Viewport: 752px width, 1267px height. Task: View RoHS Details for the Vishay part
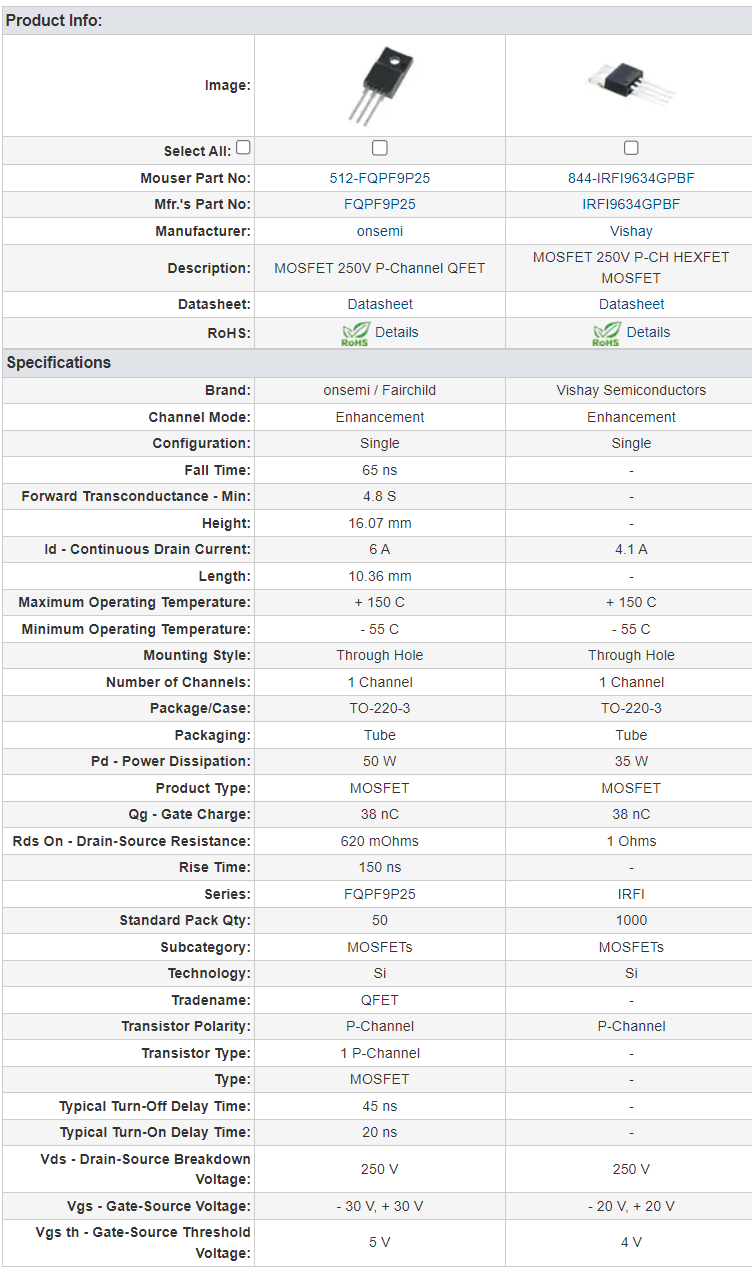point(648,332)
